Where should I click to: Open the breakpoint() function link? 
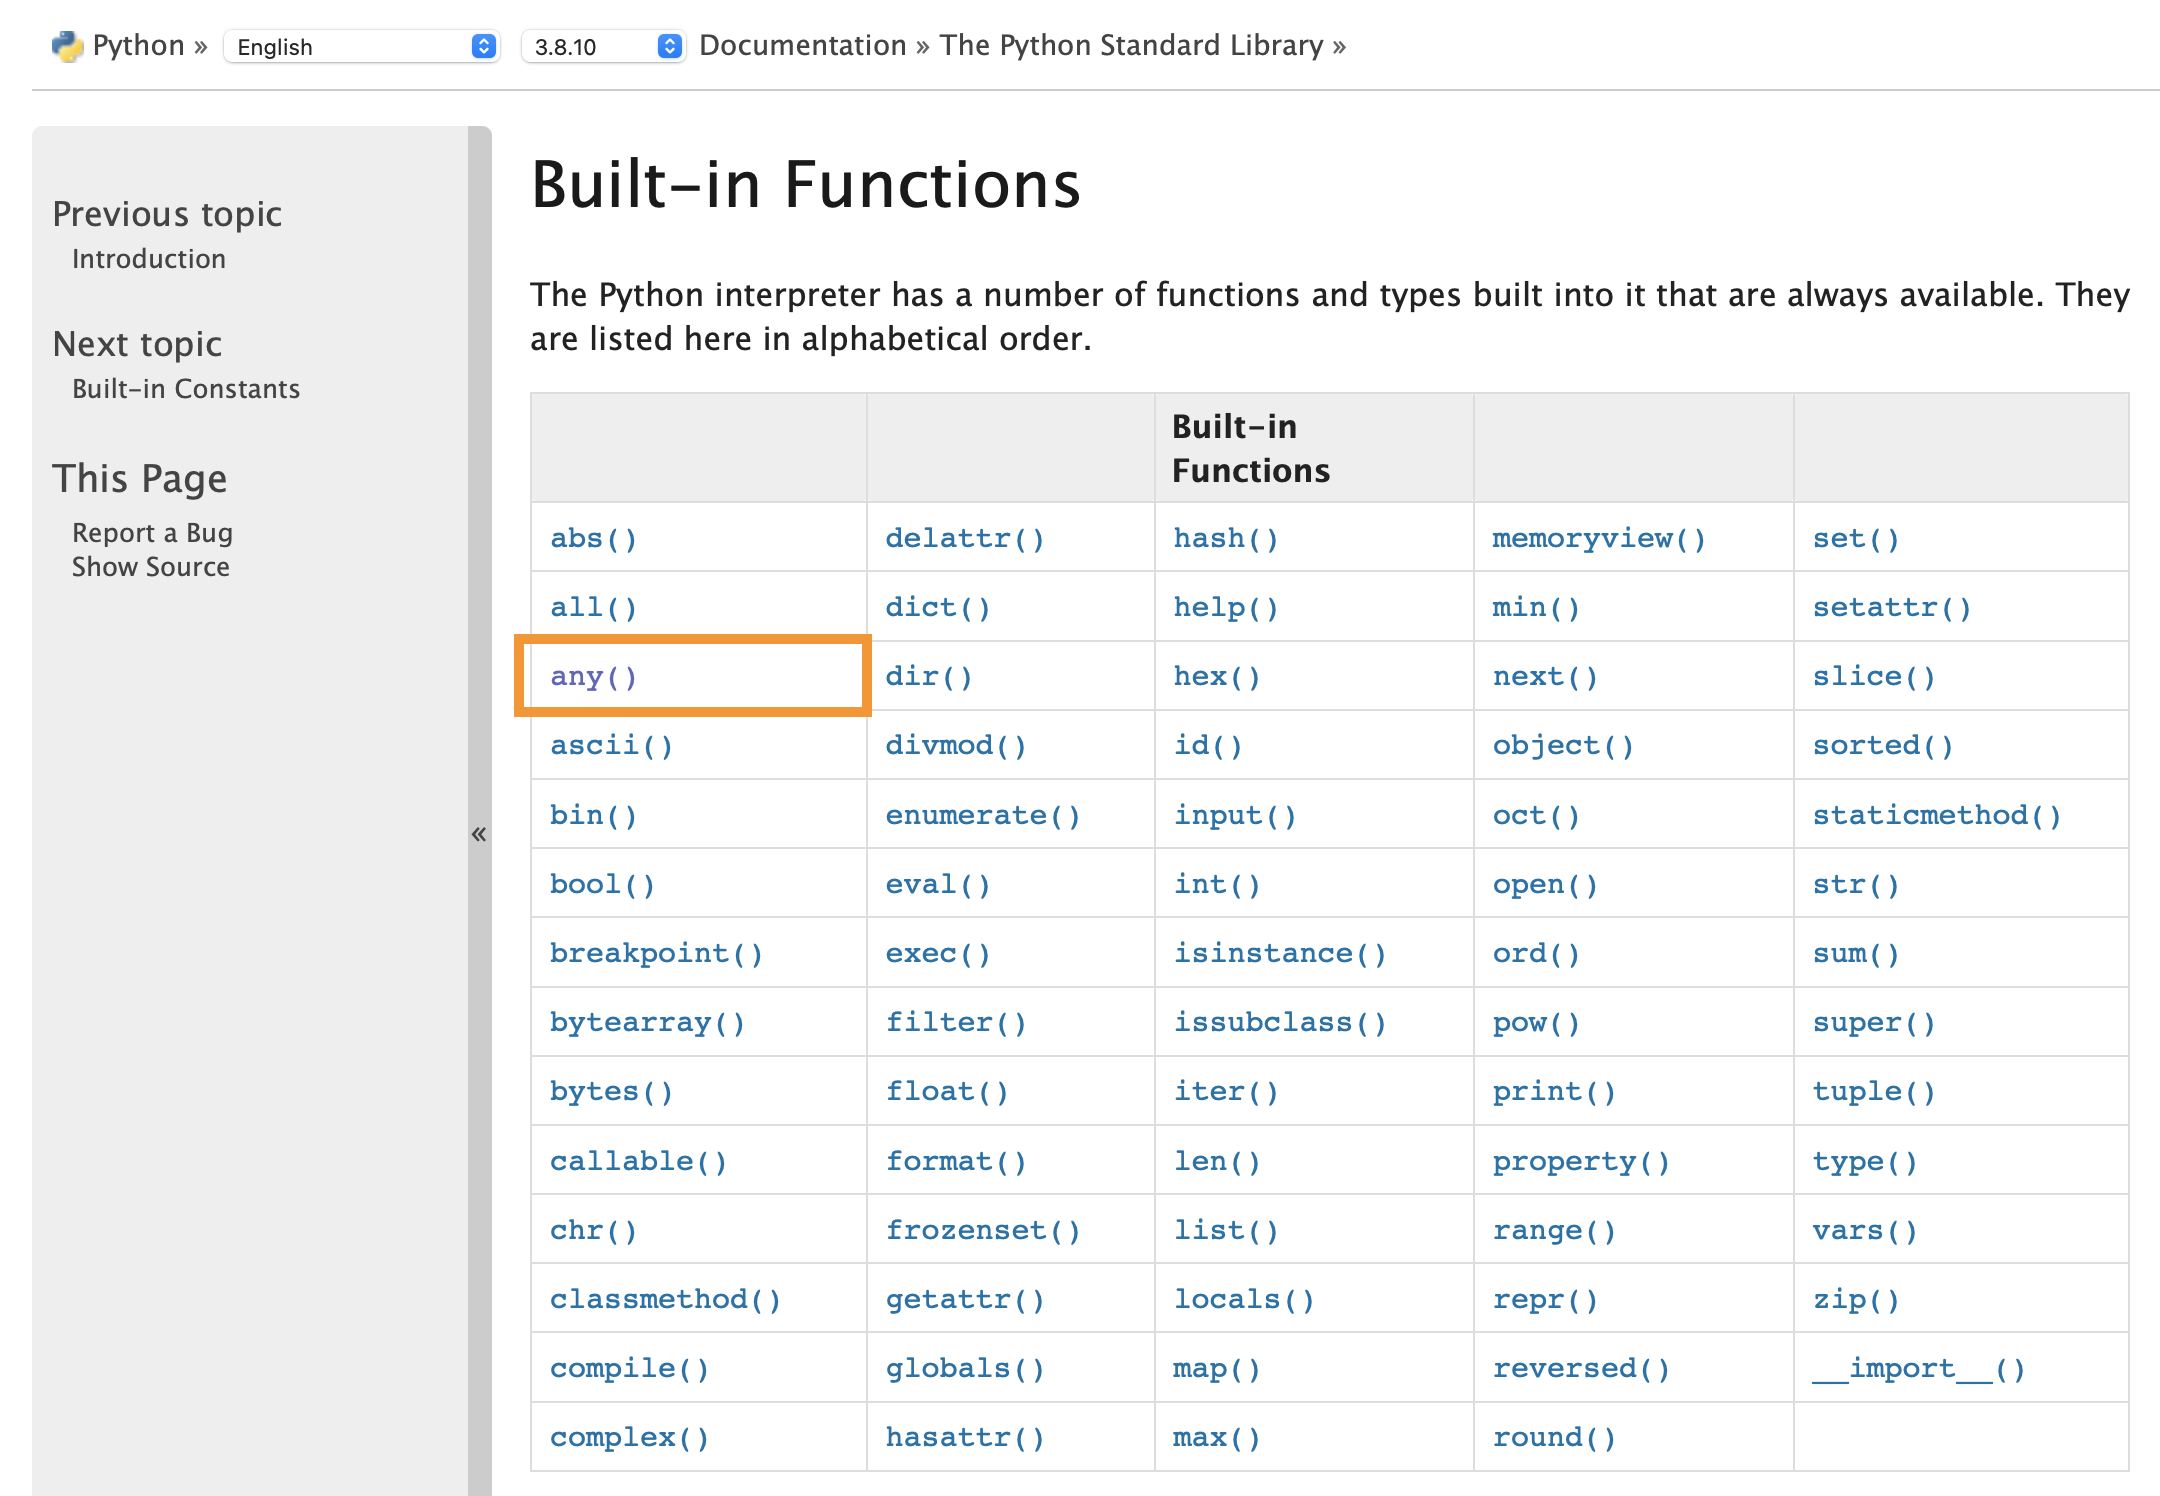point(656,953)
